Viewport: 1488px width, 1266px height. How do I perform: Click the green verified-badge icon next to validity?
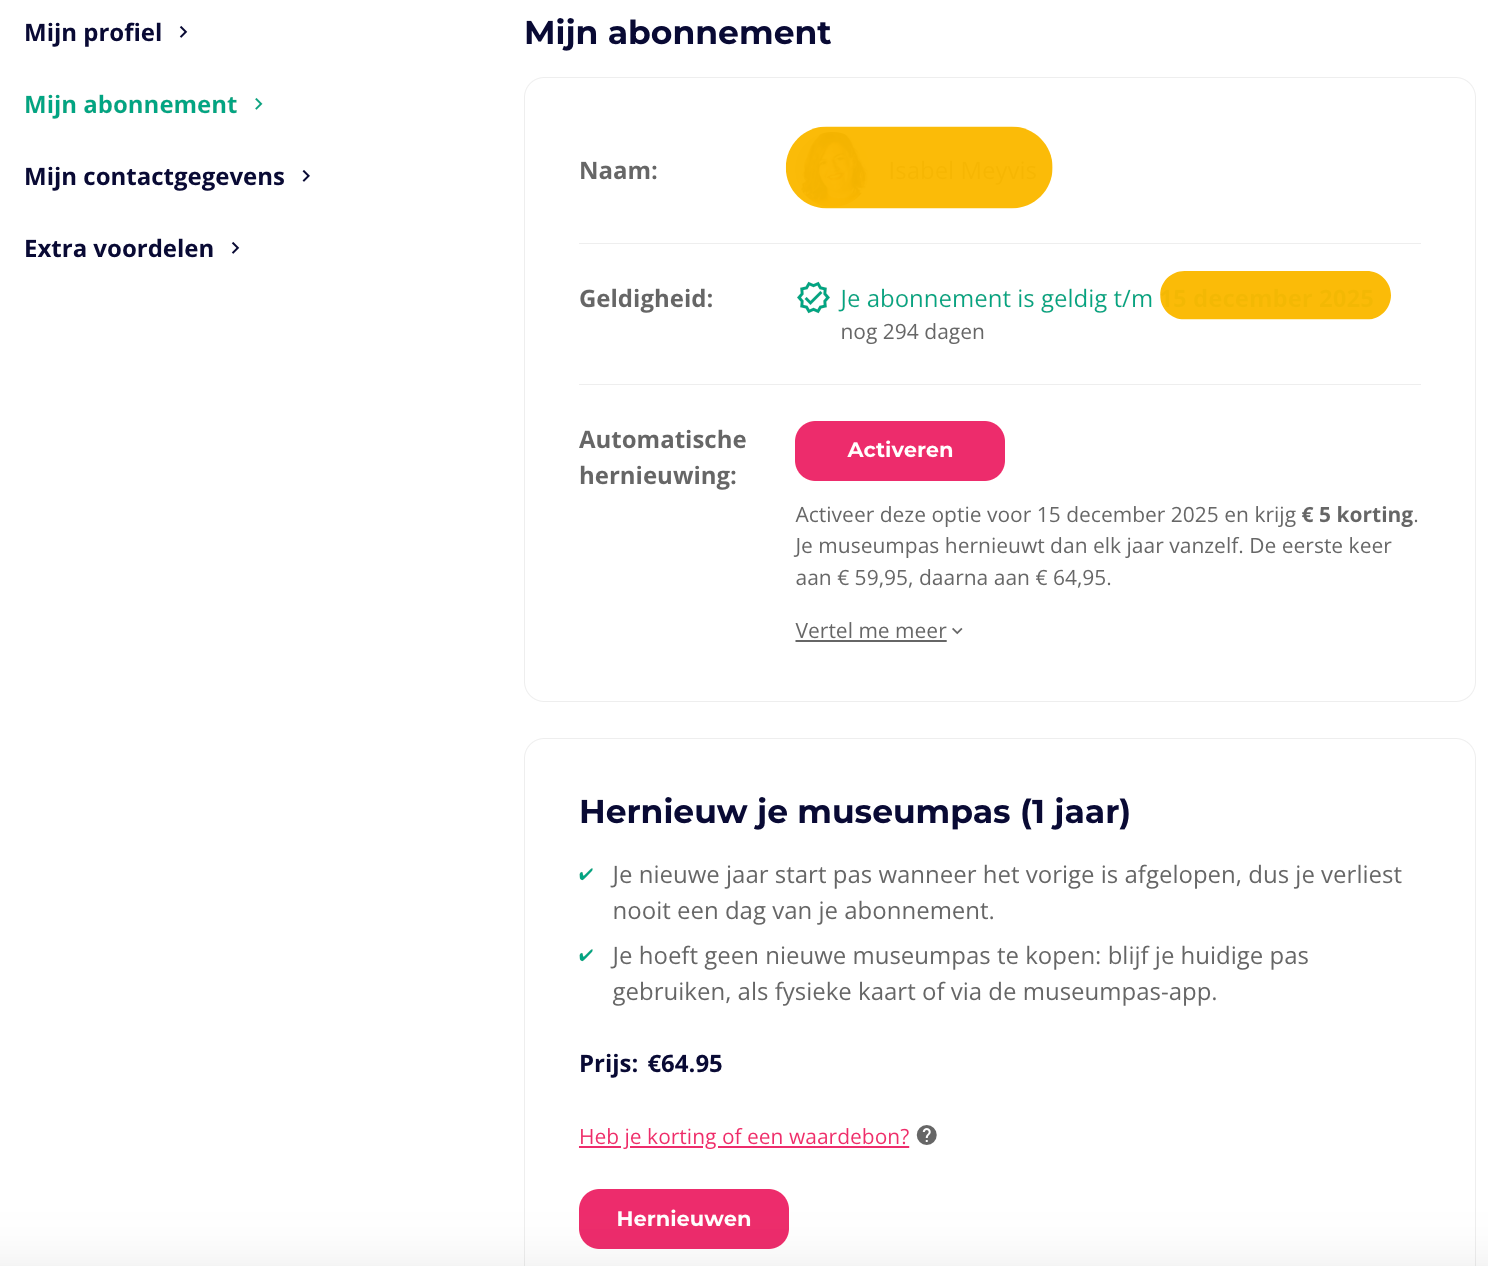(813, 298)
